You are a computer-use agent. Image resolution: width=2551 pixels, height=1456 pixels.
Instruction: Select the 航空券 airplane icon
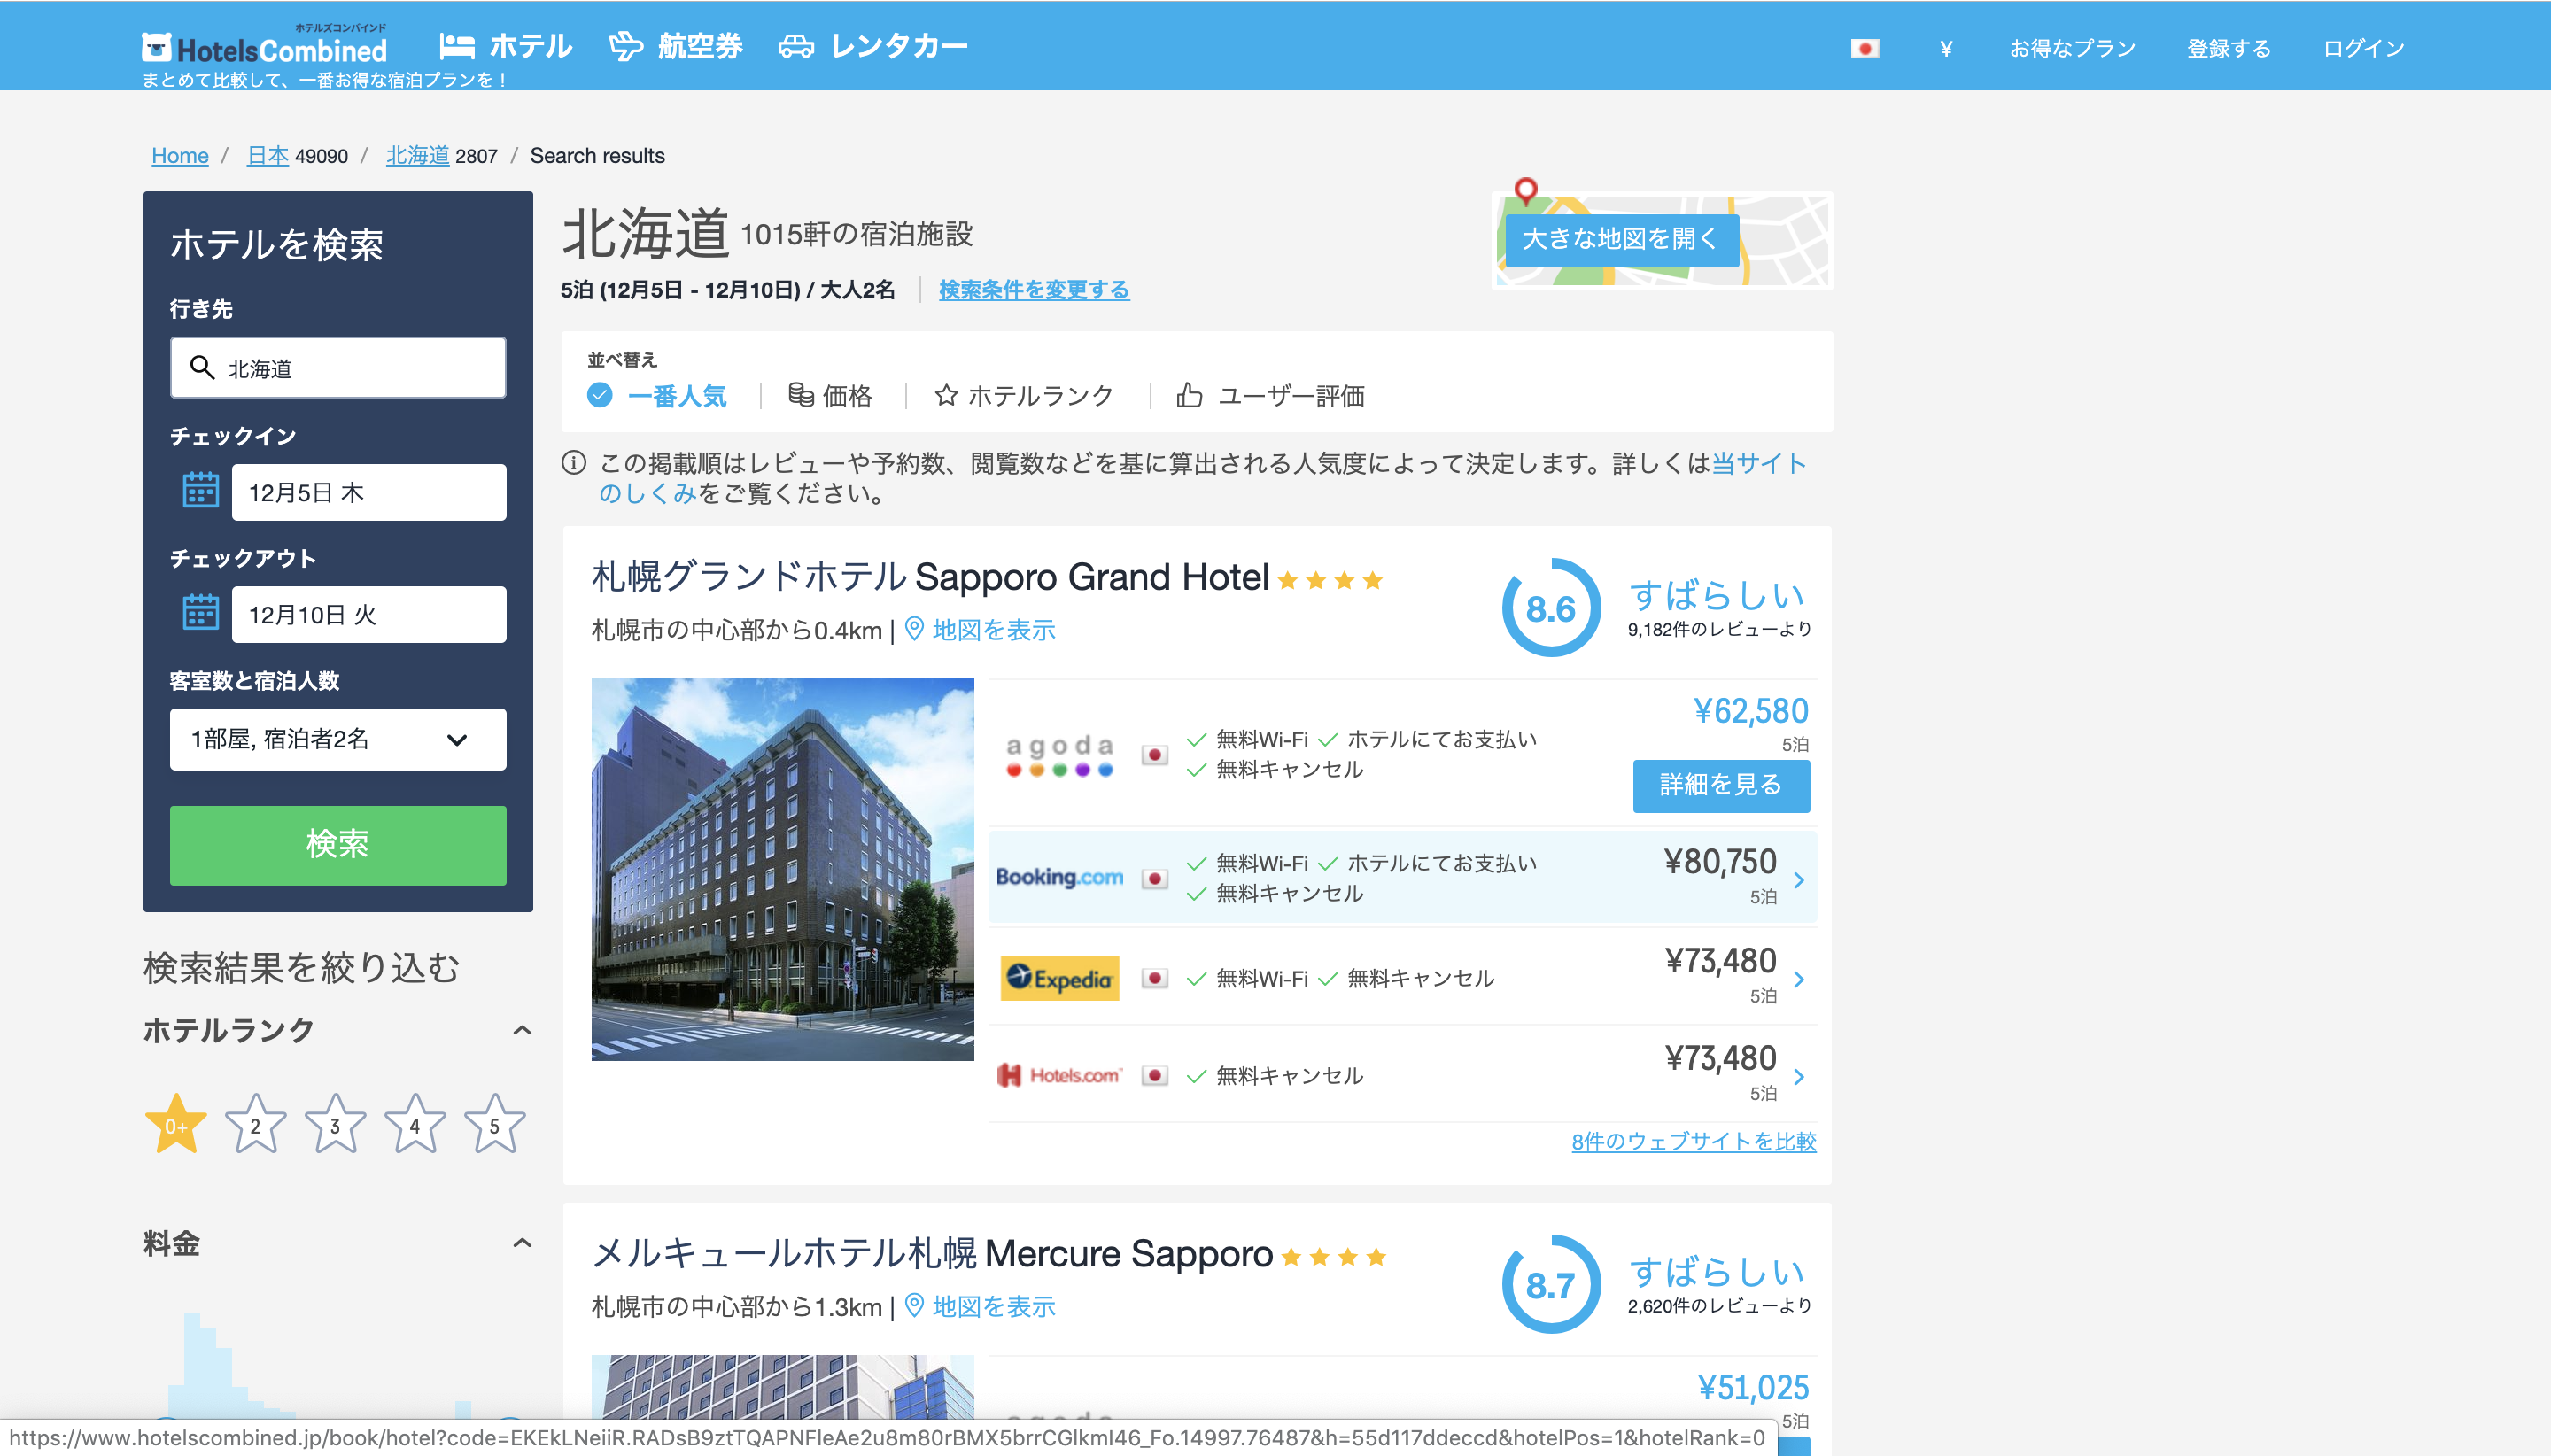(625, 44)
